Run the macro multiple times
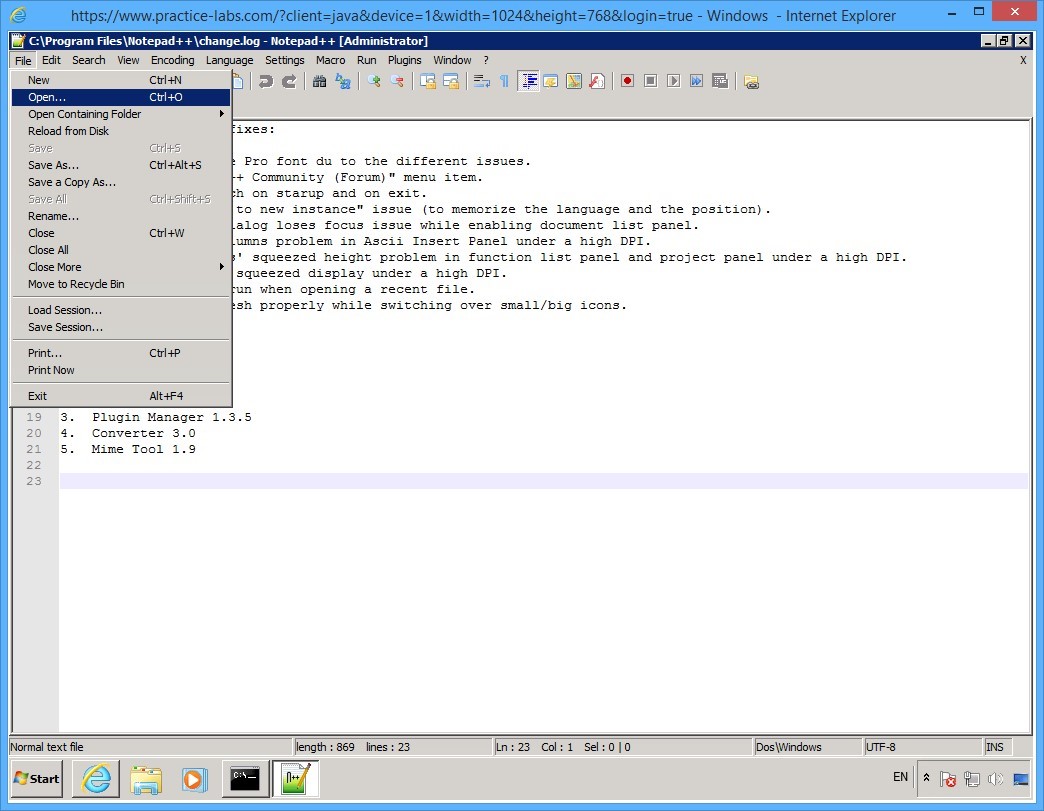Image resolution: width=1044 pixels, height=811 pixels. click(x=698, y=82)
